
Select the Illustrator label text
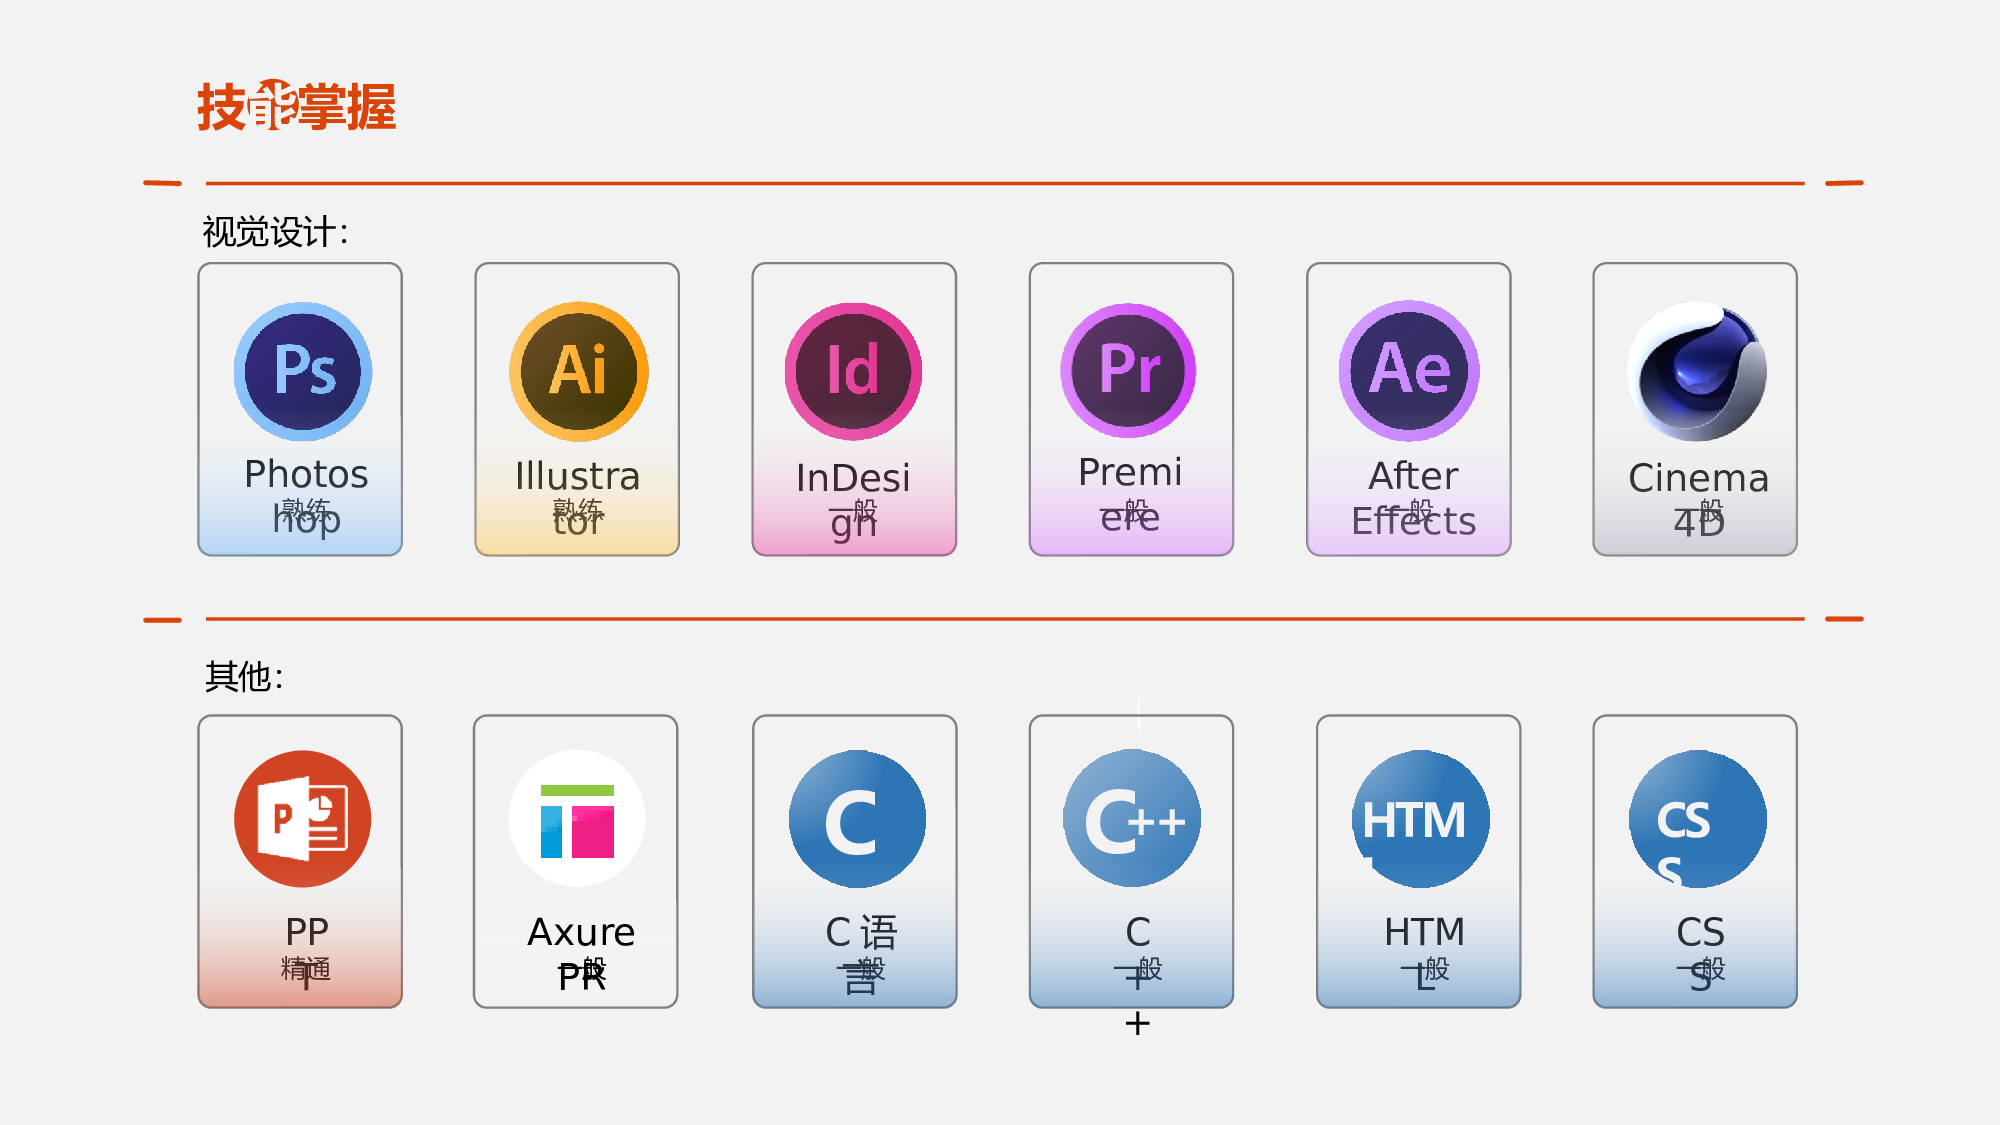(x=577, y=497)
